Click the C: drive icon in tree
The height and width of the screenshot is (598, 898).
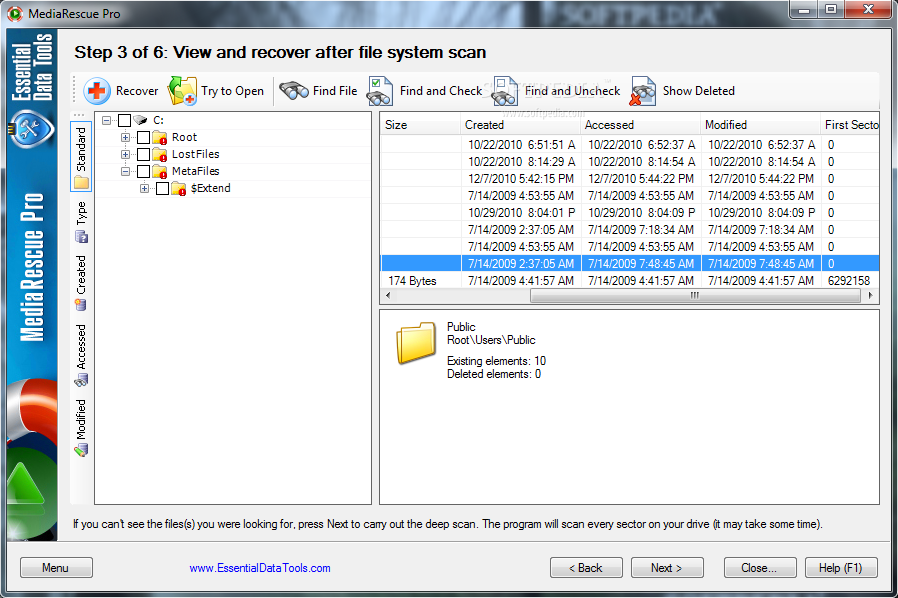[x=140, y=120]
